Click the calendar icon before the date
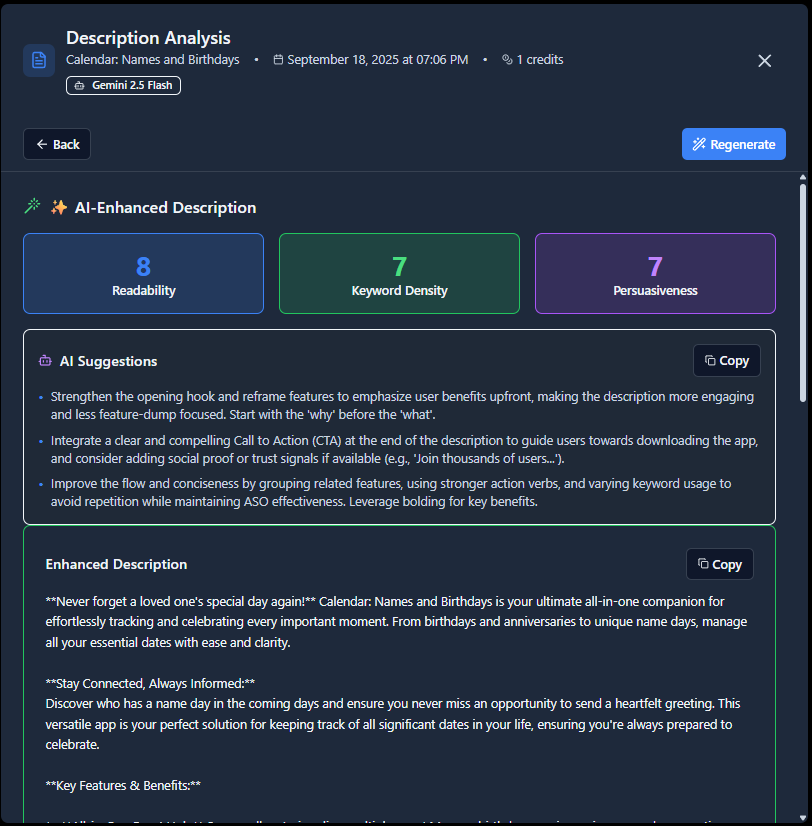Screen dimensions: 812x826 click(x=278, y=60)
